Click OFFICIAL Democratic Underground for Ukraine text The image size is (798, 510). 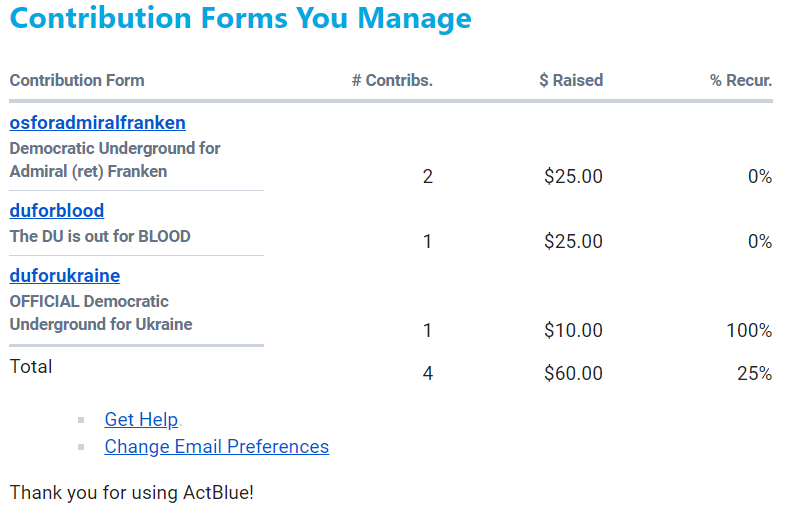point(100,313)
